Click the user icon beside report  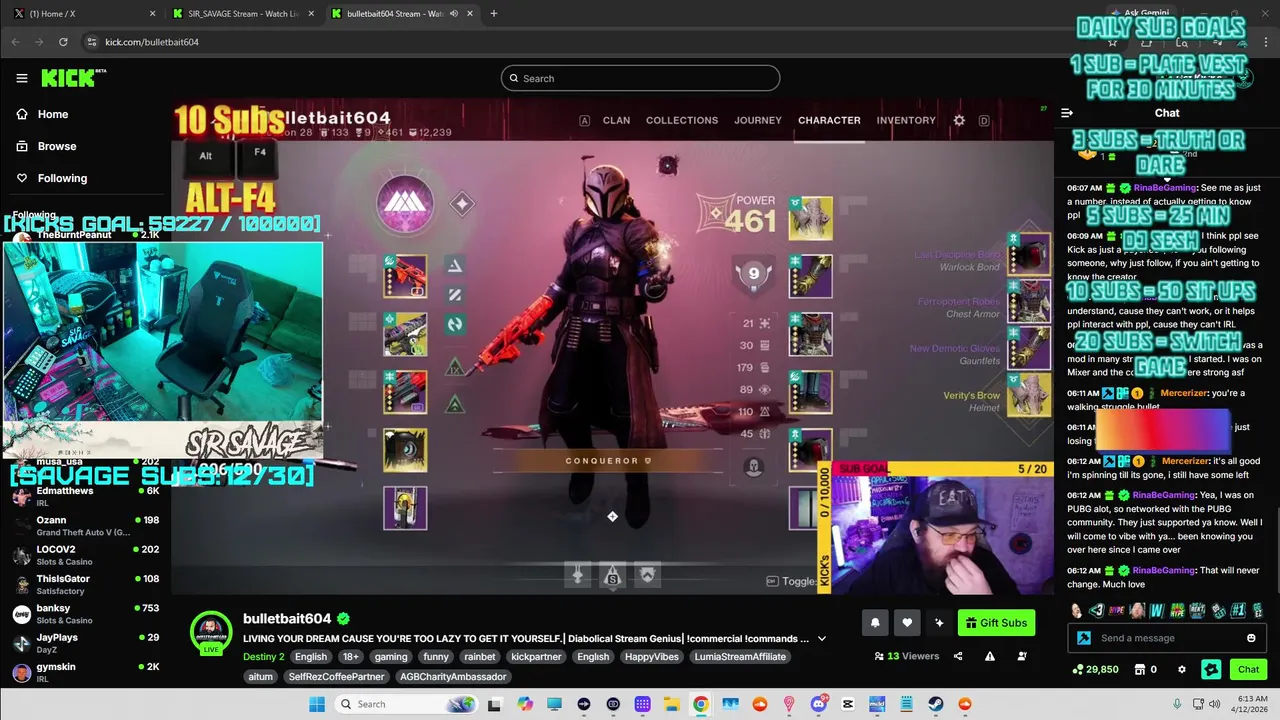coord(1022,656)
